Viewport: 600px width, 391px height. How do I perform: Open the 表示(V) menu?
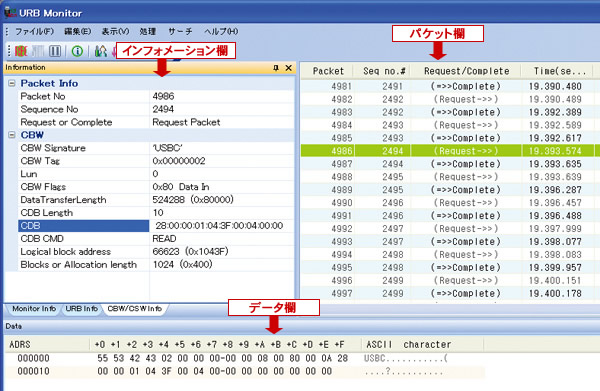click(115, 31)
